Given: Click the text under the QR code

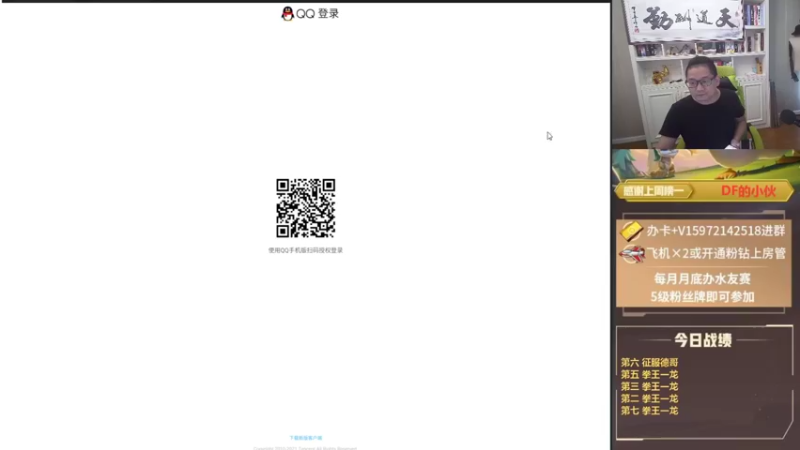Looking at the screenshot, I should coord(306,251).
